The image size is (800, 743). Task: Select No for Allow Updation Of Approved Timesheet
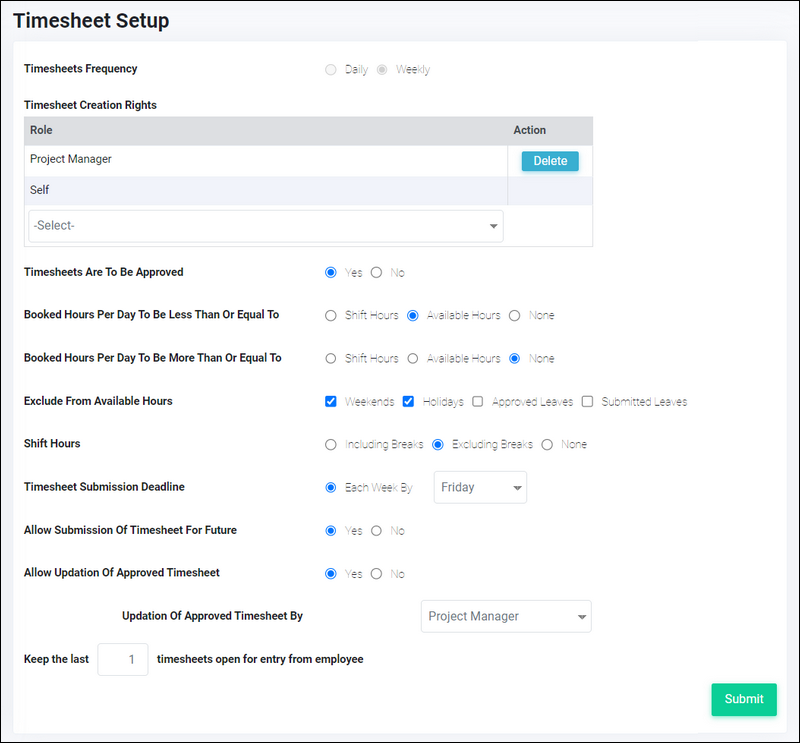click(x=376, y=574)
